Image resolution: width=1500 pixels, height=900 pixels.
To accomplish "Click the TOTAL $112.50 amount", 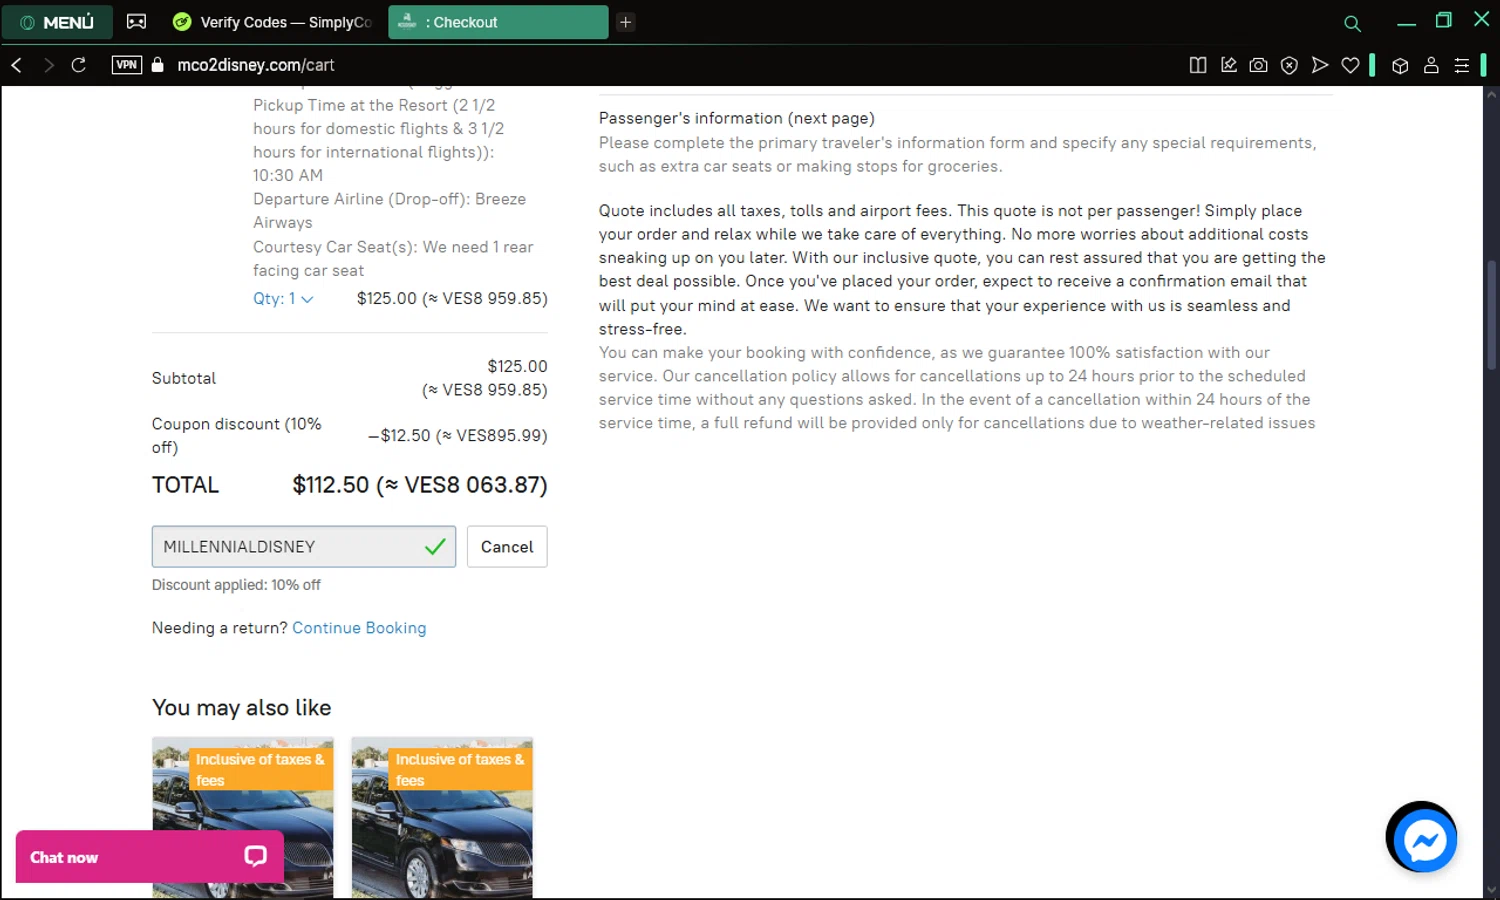I will point(419,485).
